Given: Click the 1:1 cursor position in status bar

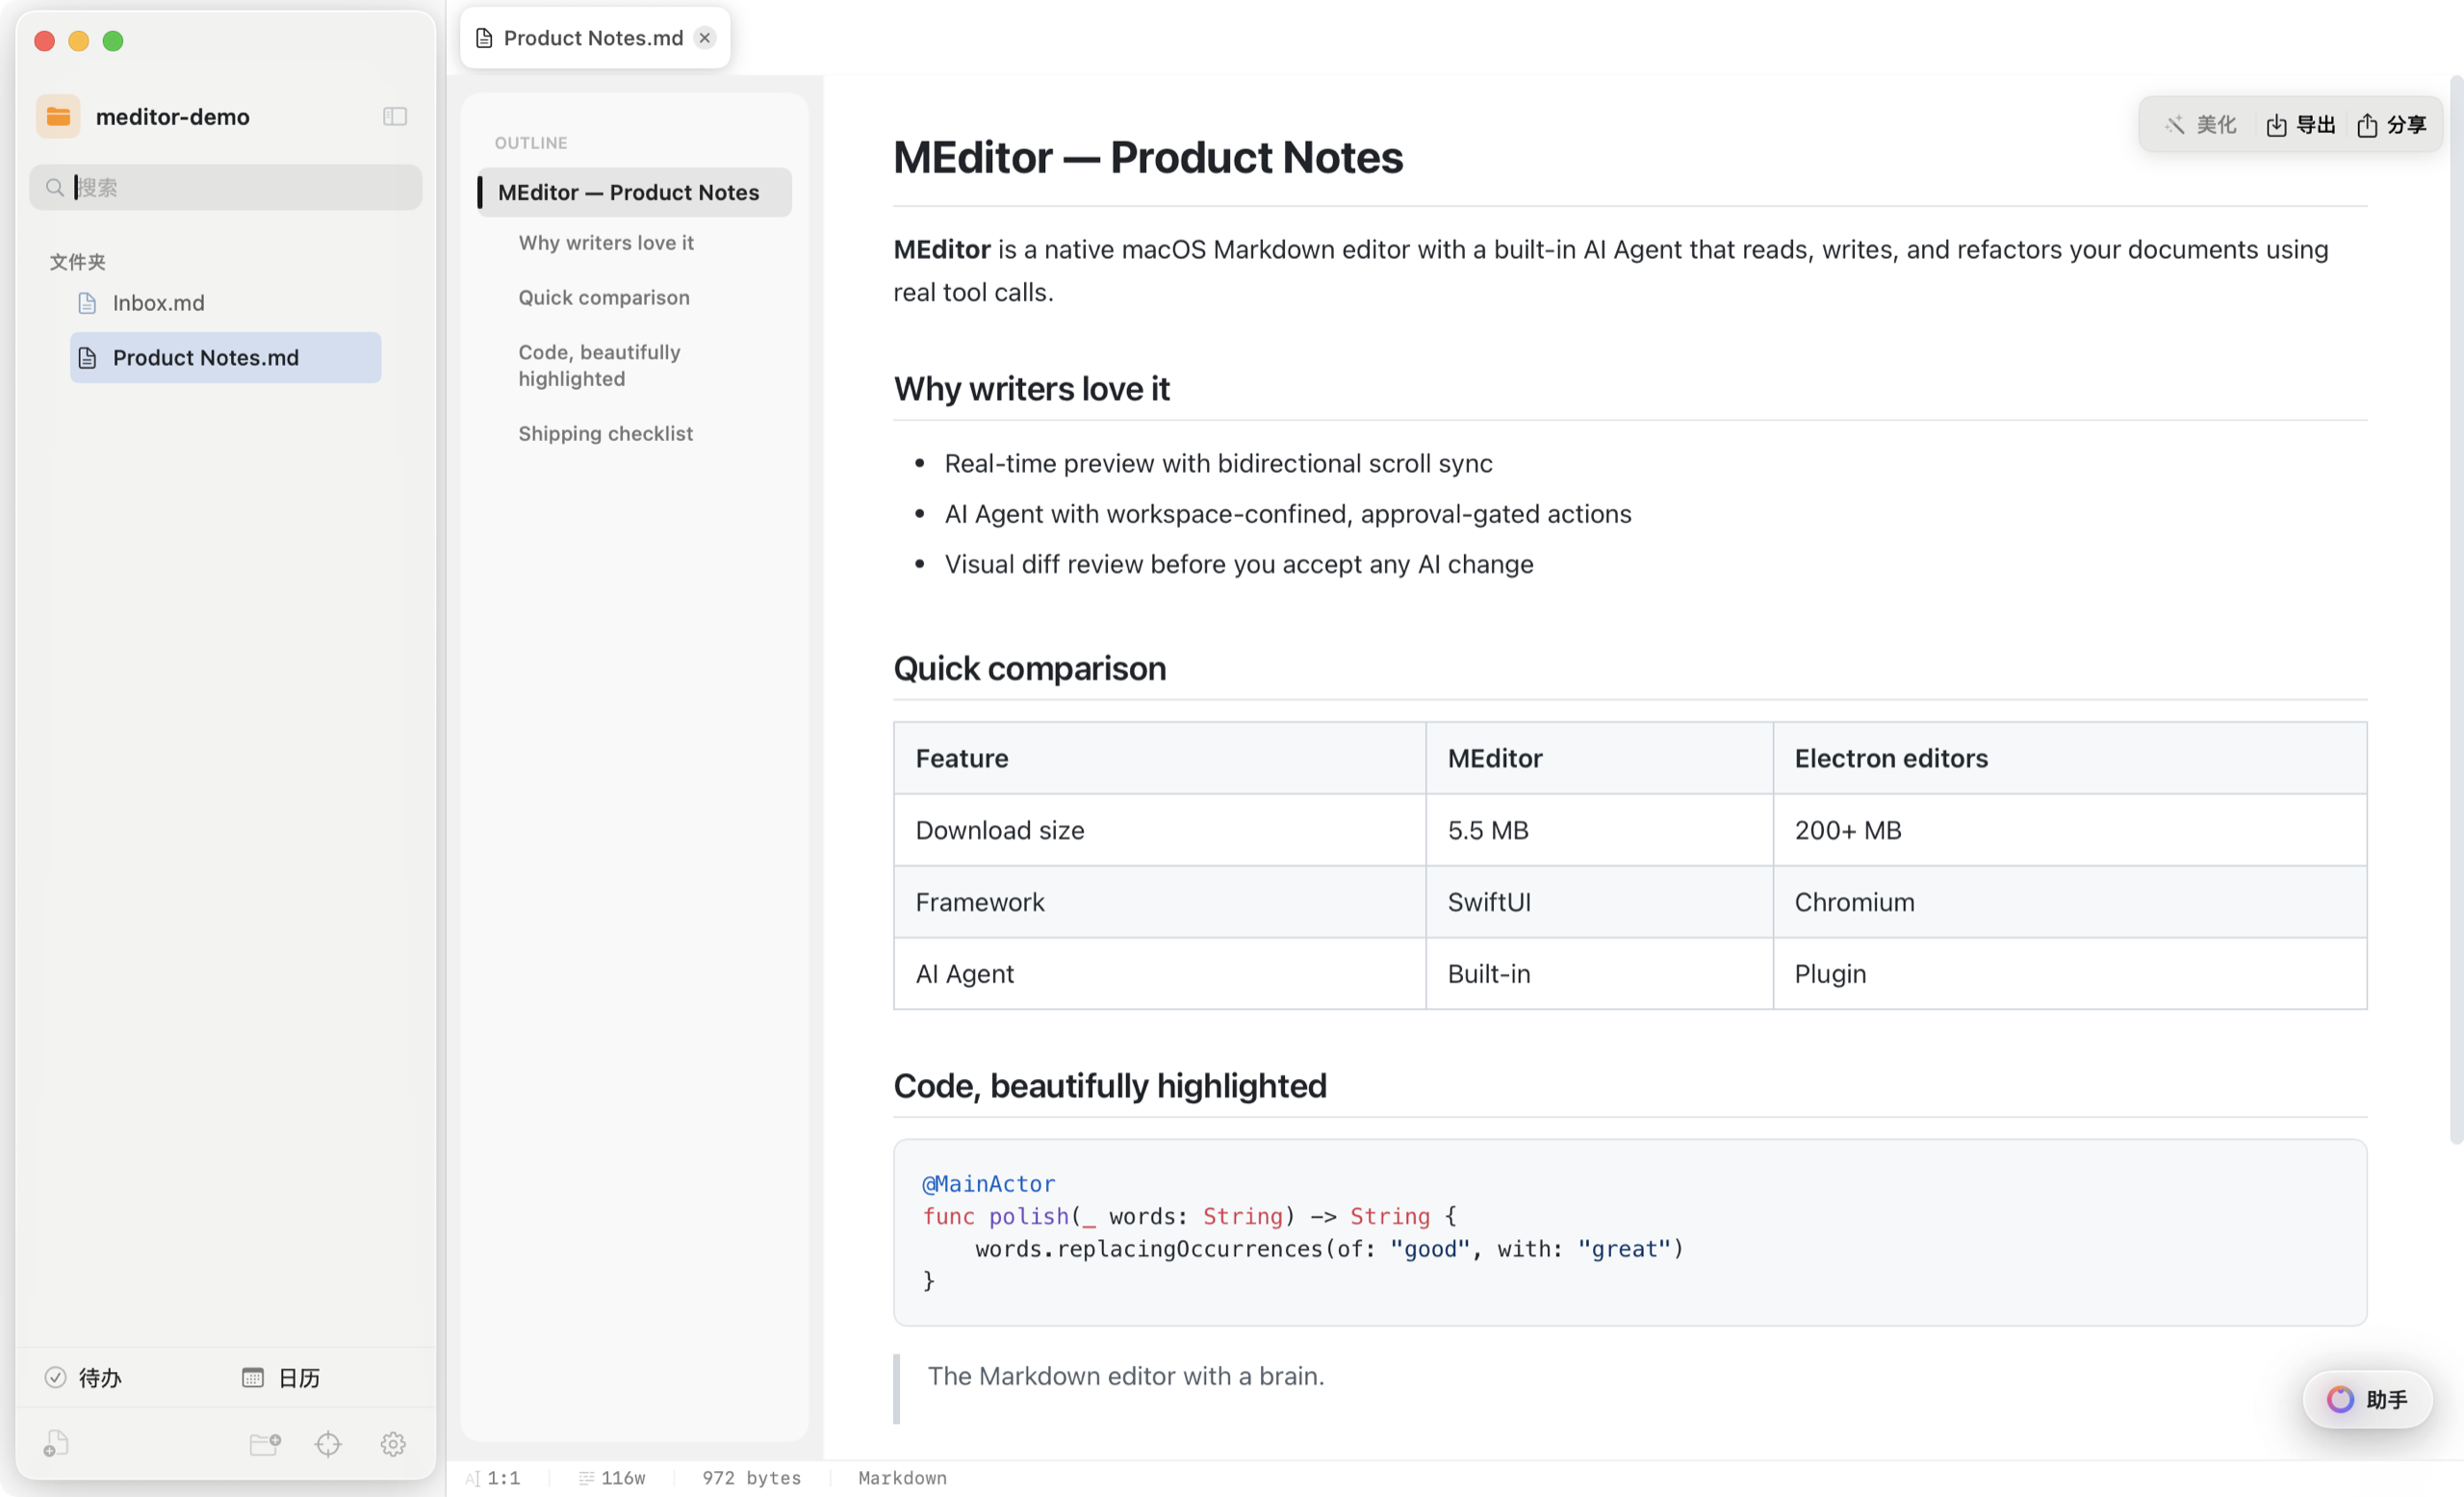Looking at the screenshot, I should (x=504, y=1478).
